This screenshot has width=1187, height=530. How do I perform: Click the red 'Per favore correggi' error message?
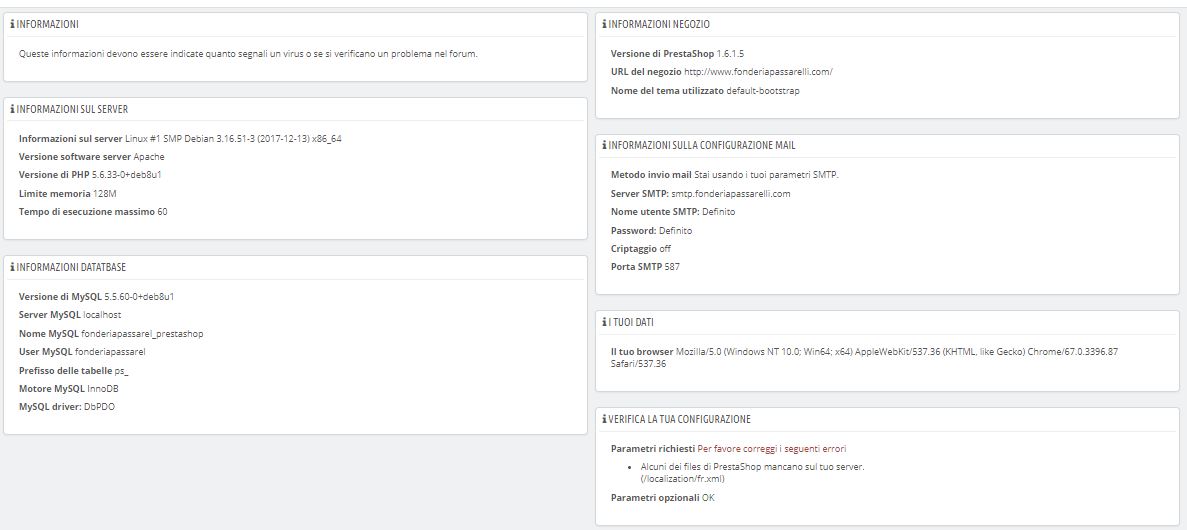coord(772,448)
